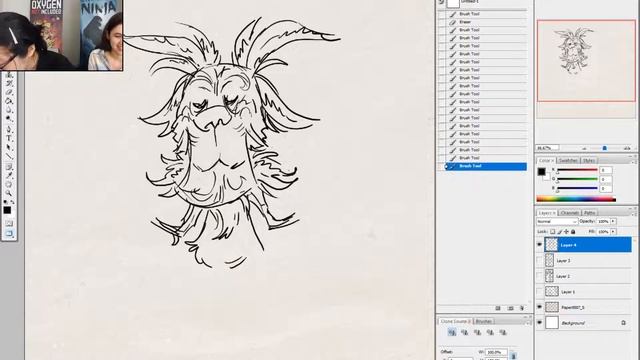This screenshot has height=360, width=640.
Task: Toggle lock transparent pixels
Action: (x=552, y=232)
